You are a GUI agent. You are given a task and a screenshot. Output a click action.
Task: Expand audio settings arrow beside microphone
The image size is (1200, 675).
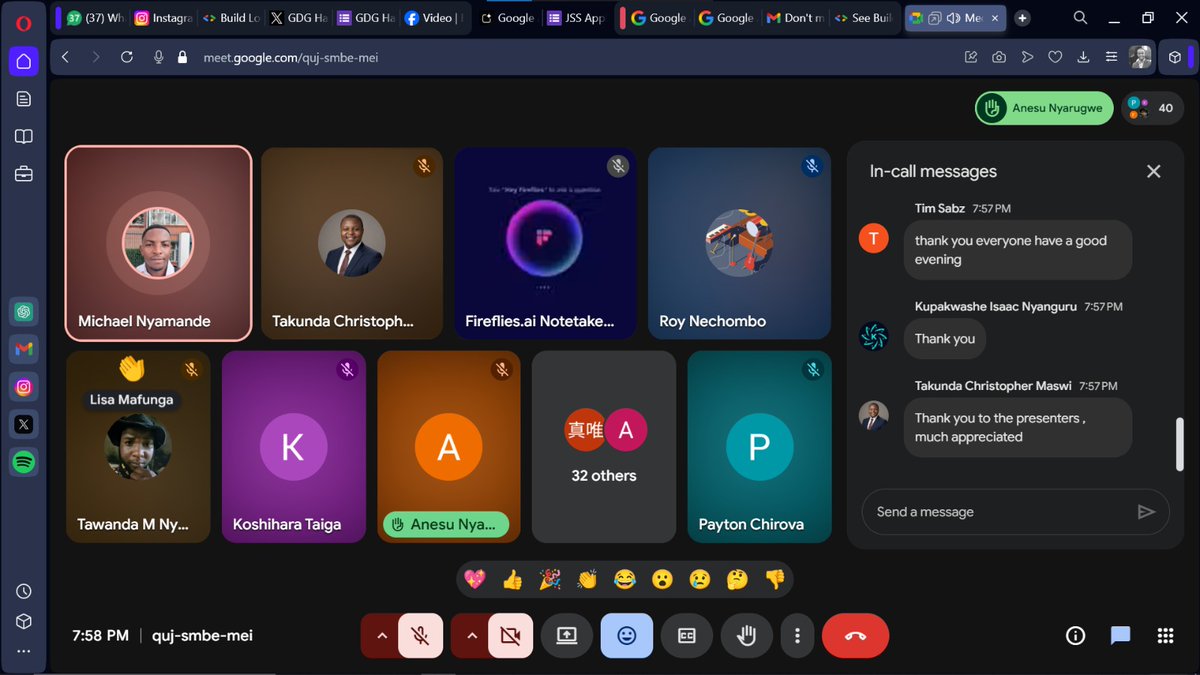(381, 635)
